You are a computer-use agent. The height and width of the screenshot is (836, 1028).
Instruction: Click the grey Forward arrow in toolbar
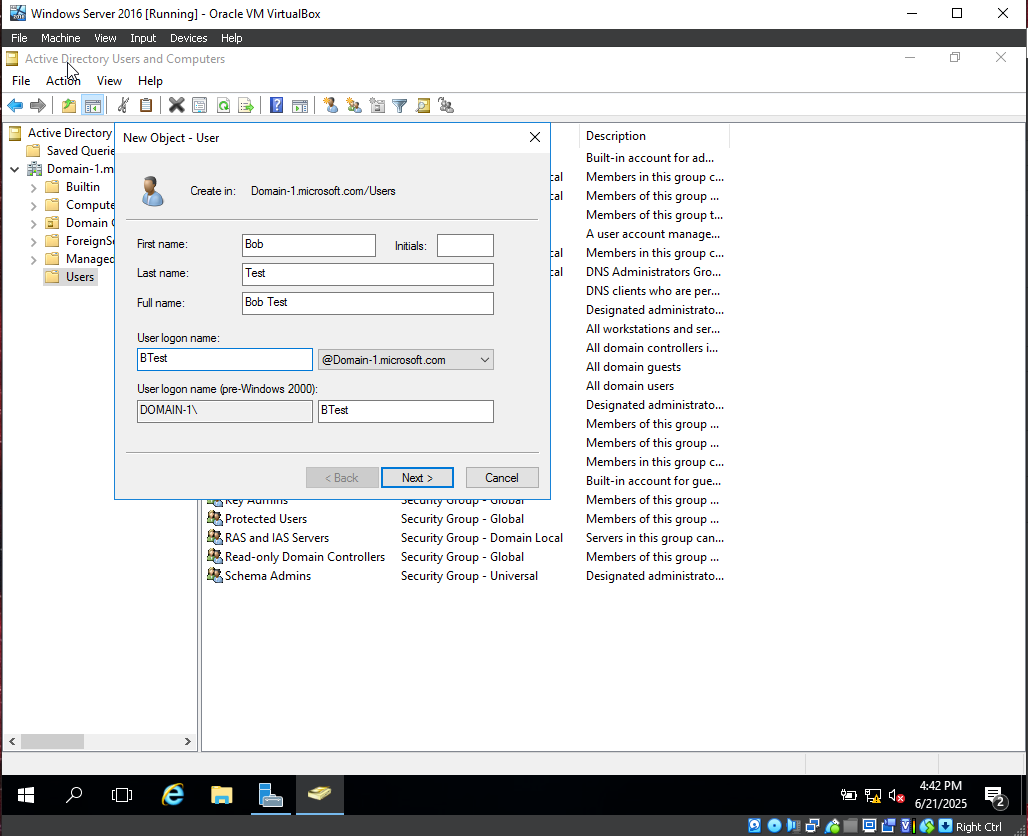pos(38,106)
